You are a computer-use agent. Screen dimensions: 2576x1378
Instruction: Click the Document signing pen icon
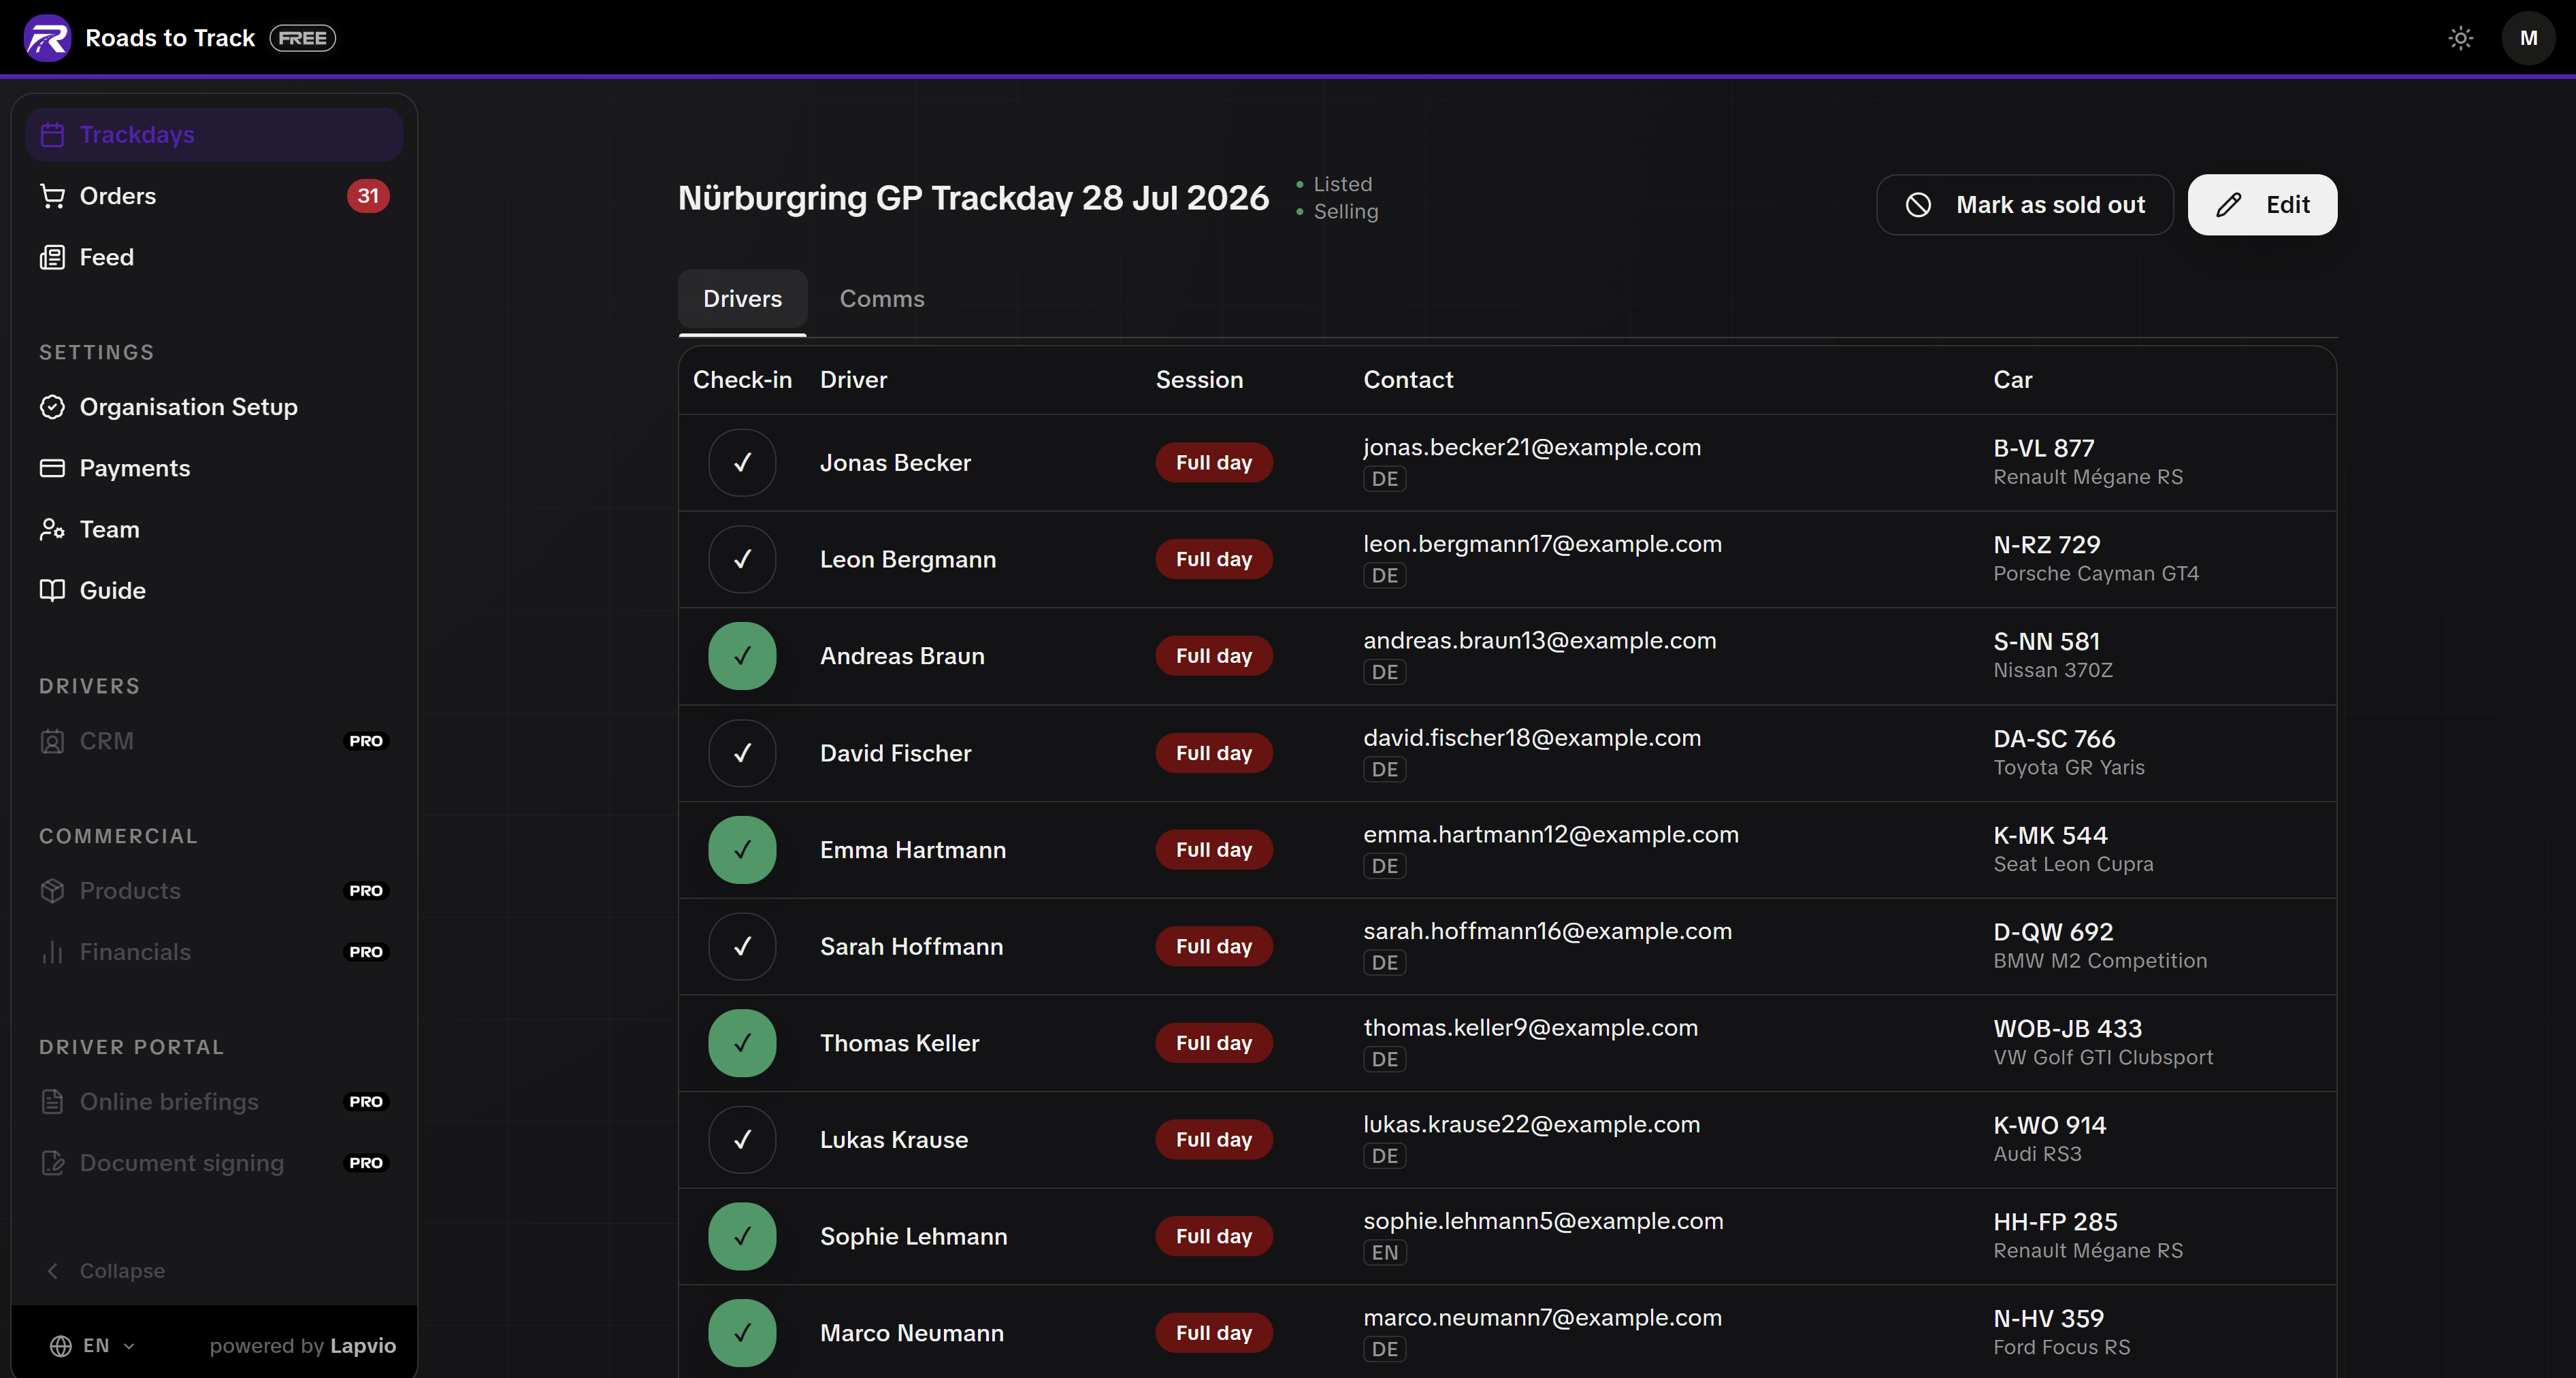pyautogui.click(x=52, y=1163)
